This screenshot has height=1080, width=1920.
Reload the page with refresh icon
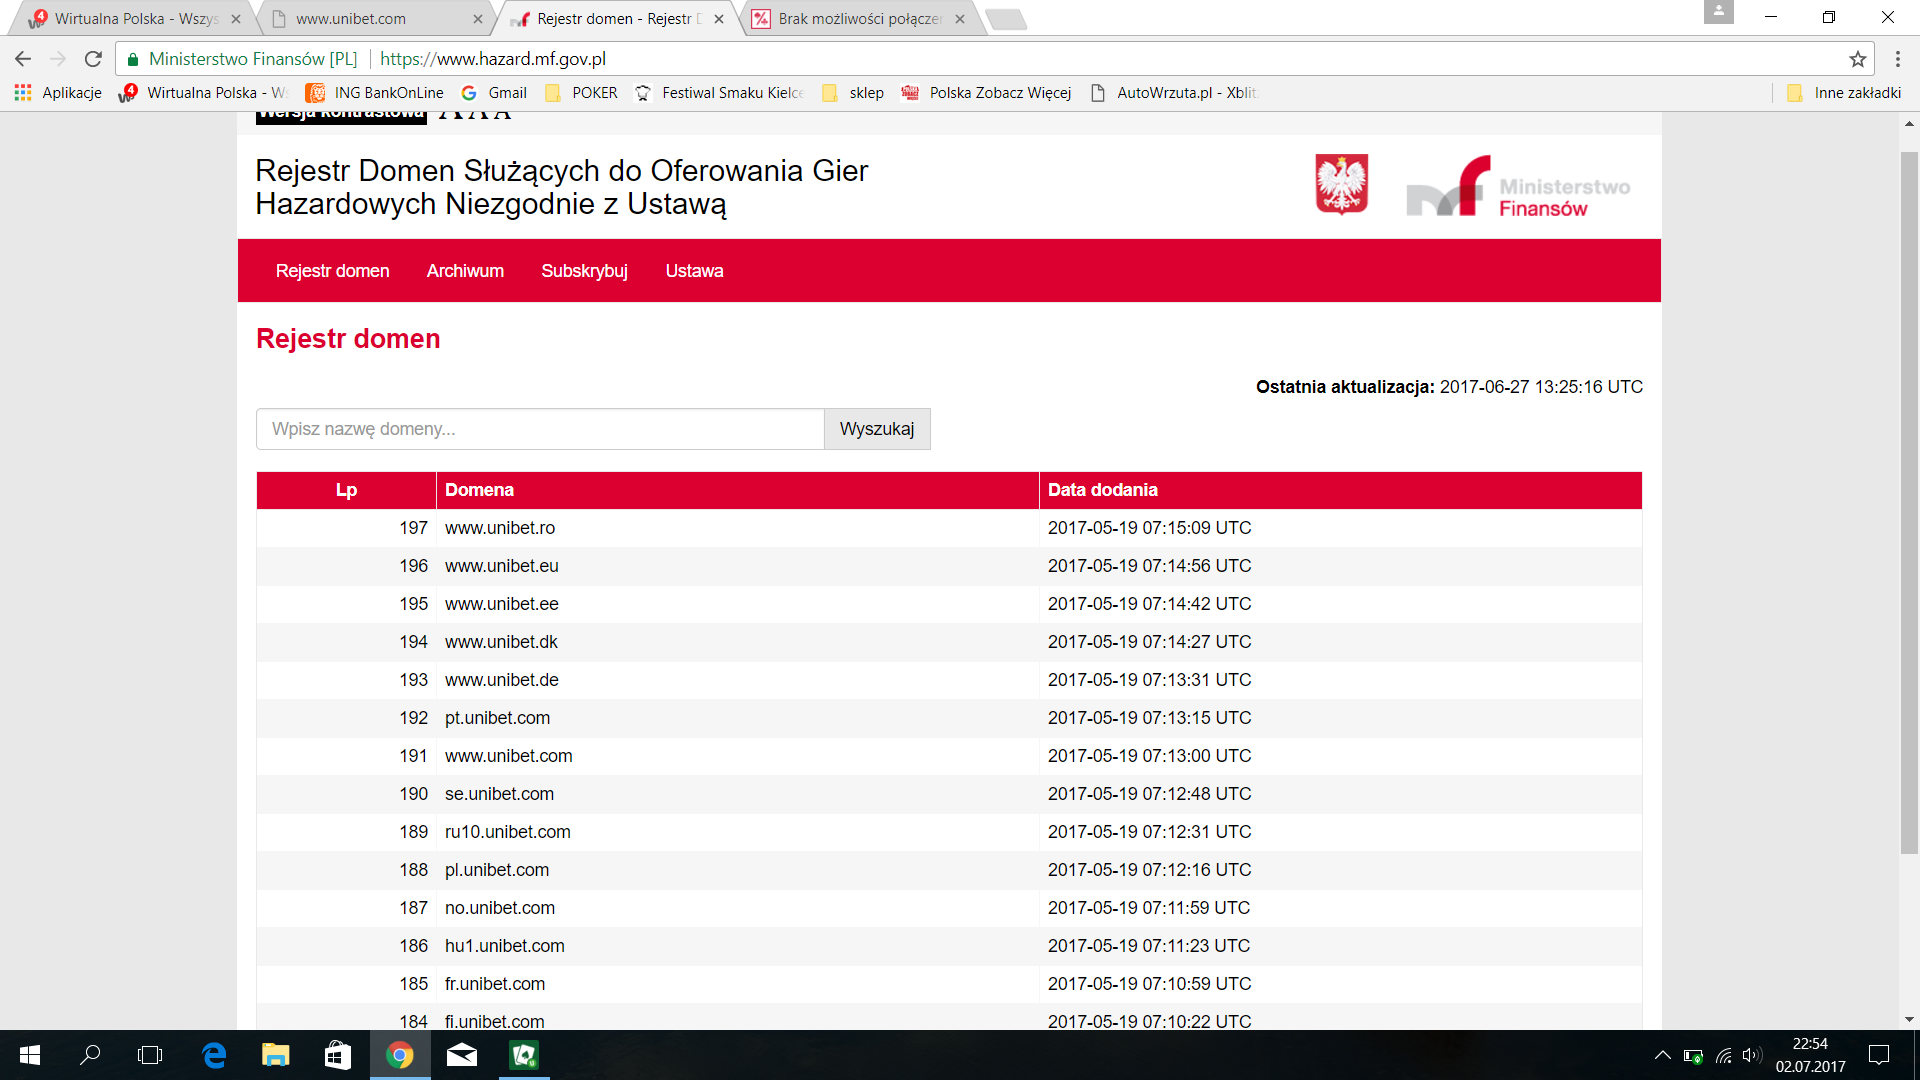click(93, 59)
